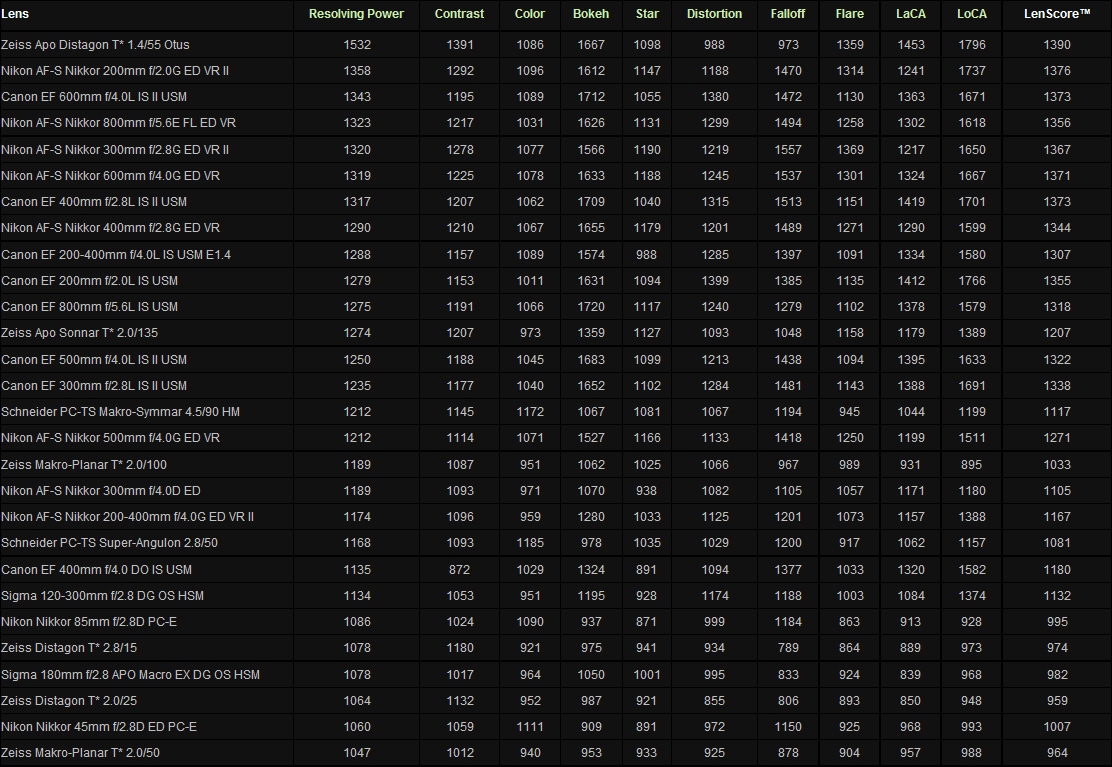1112x767 pixels.
Task: Click Bokeh value 1280 for Nikkor 200-400mm
Action: coord(591,517)
